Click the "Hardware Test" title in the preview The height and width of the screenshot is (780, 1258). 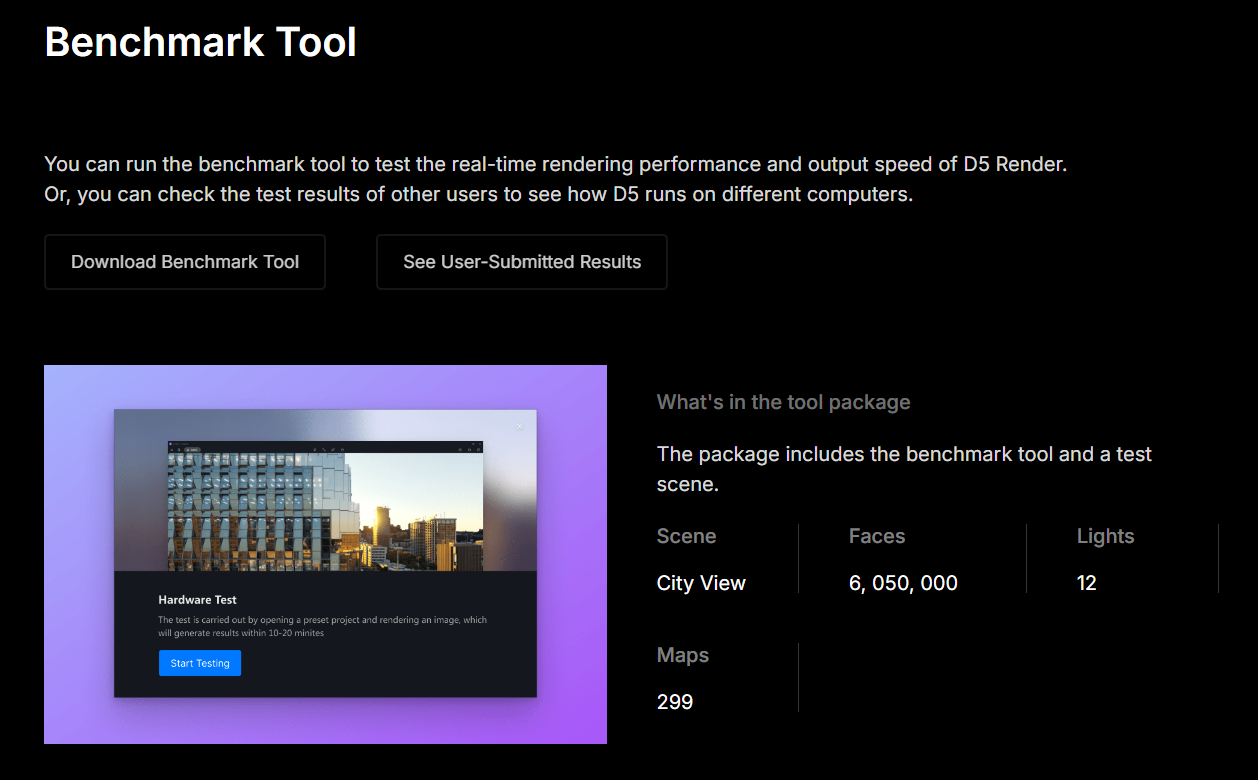[x=198, y=600]
